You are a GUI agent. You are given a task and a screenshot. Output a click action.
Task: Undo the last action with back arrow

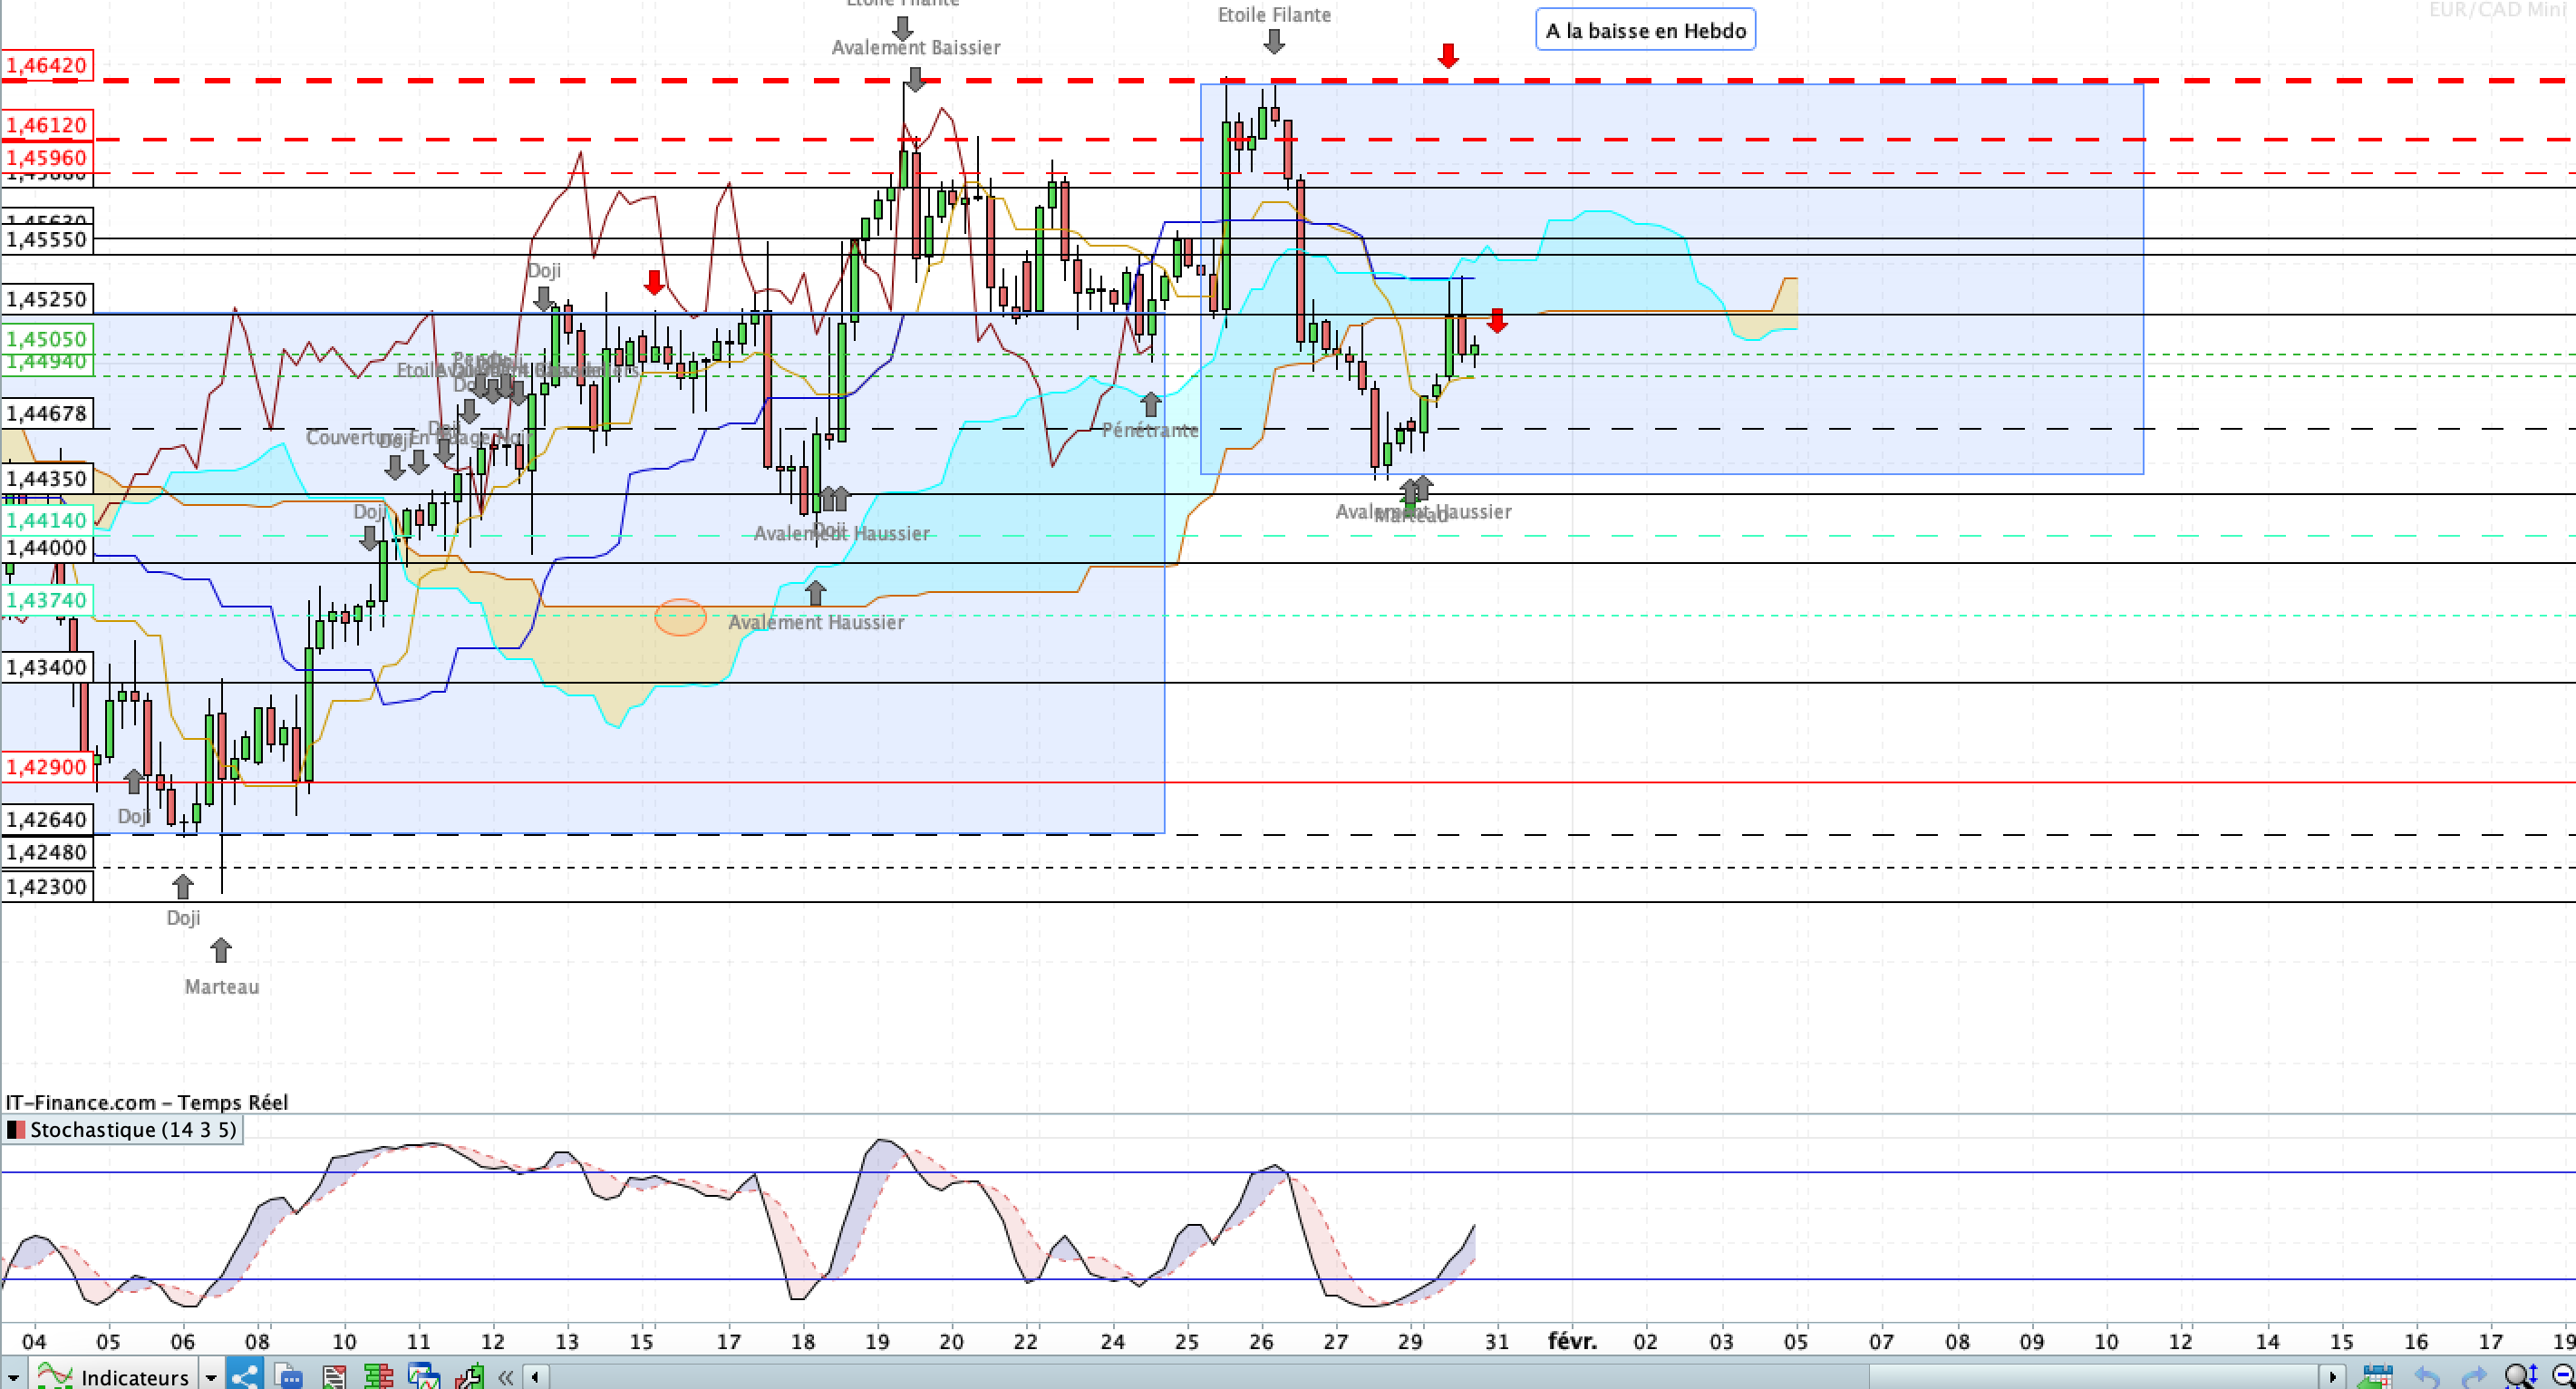pyautogui.click(x=2427, y=1377)
